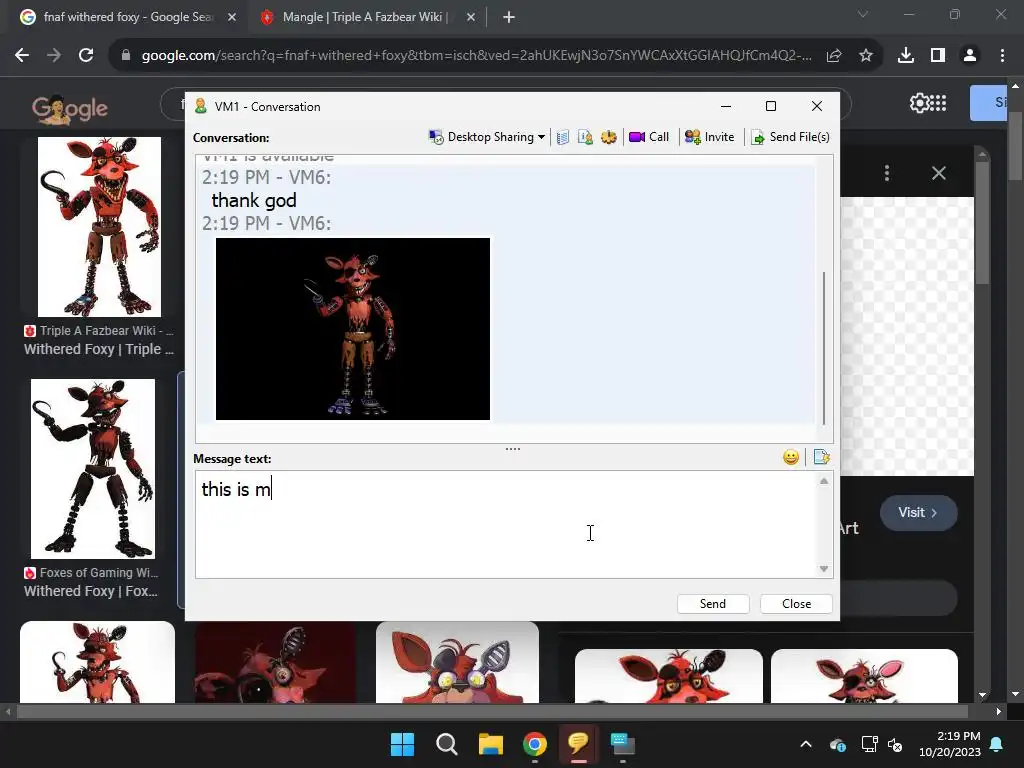
Task: Open the notification bell in the taskbar
Action: point(997,744)
